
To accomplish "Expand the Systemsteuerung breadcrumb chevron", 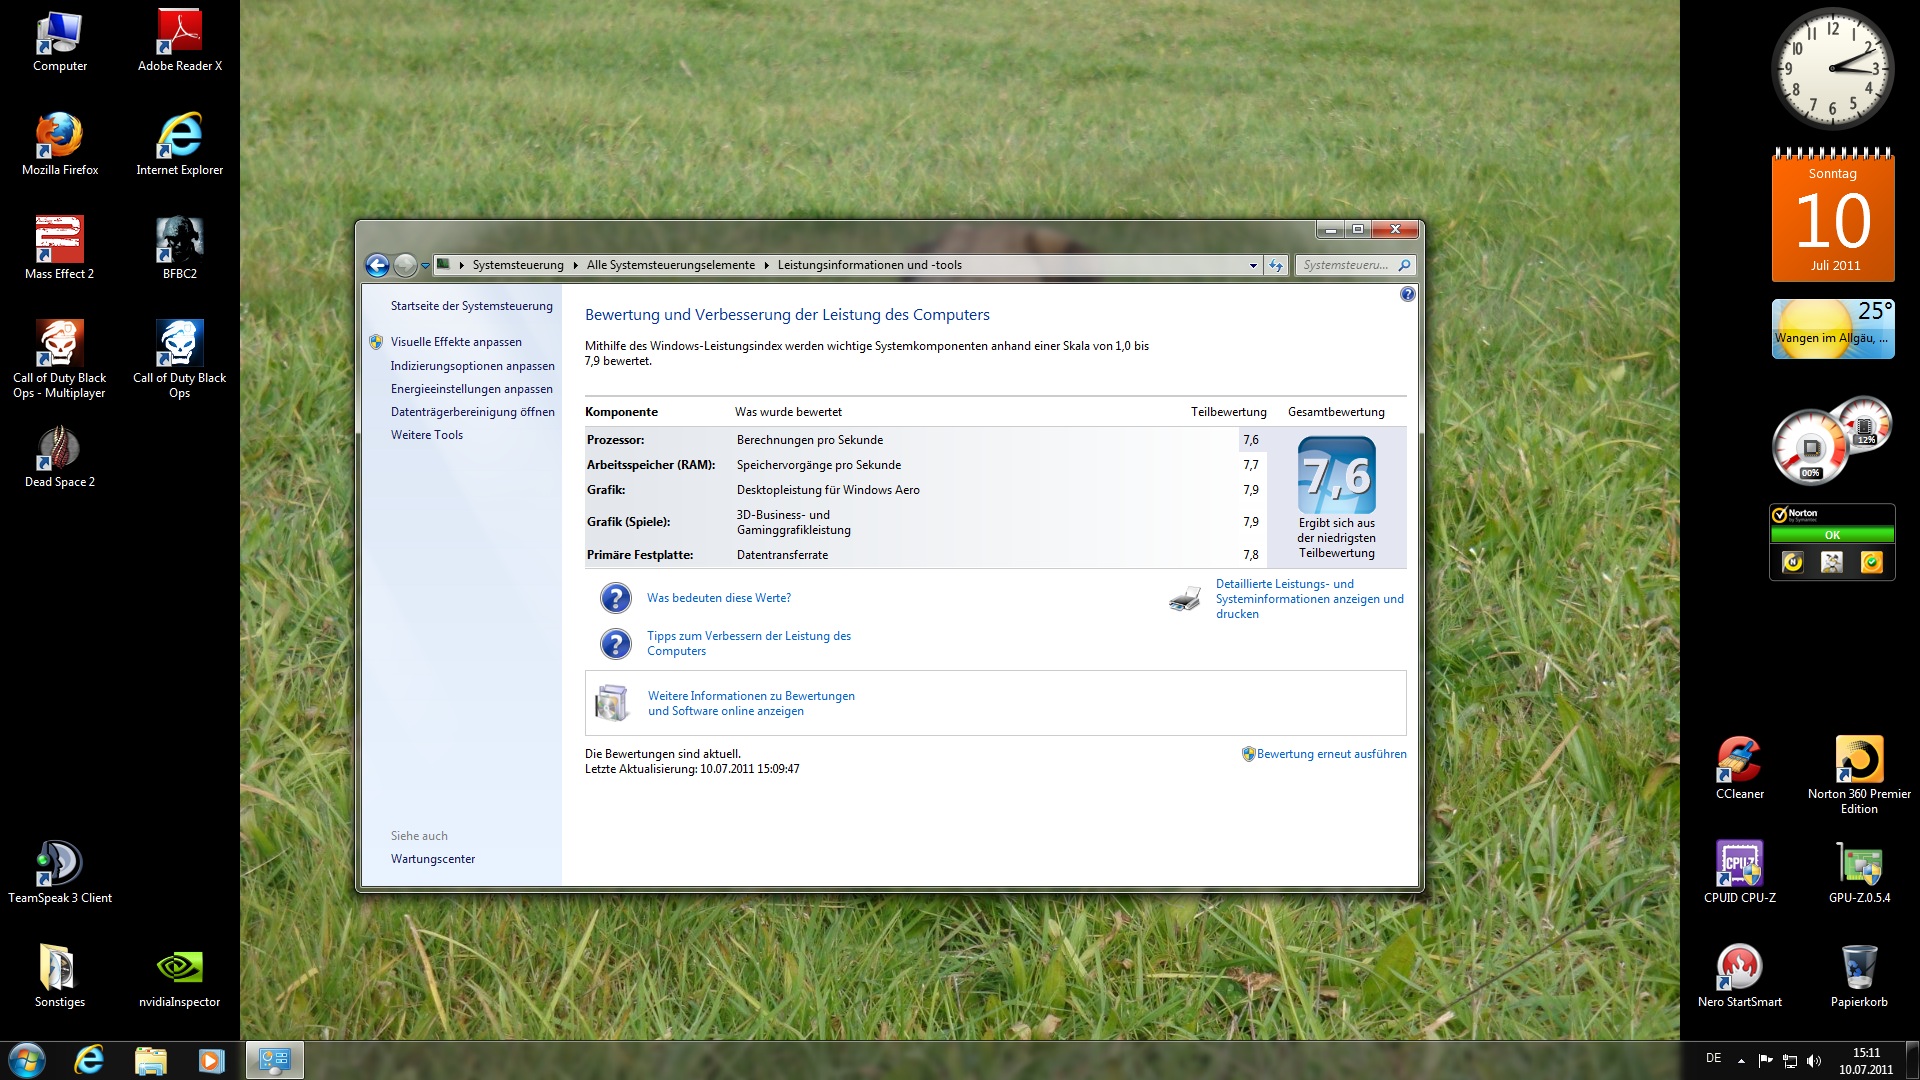I will tap(575, 265).
